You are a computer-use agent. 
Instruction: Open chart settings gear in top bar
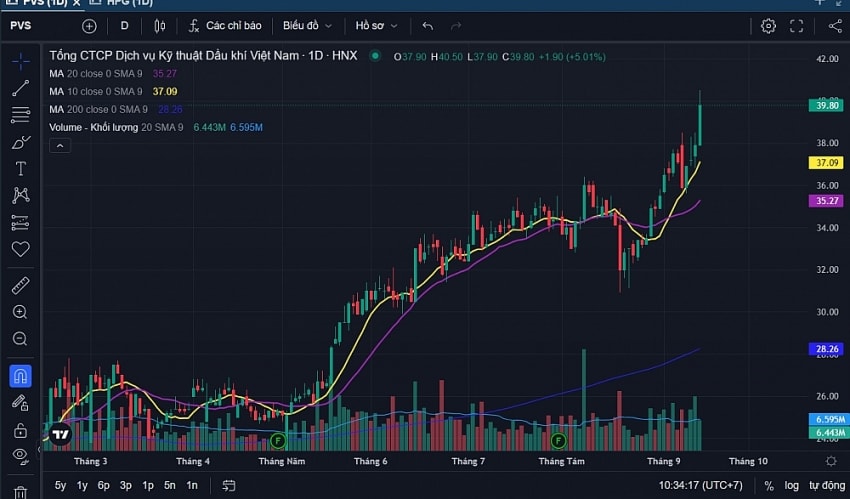coord(768,26)
